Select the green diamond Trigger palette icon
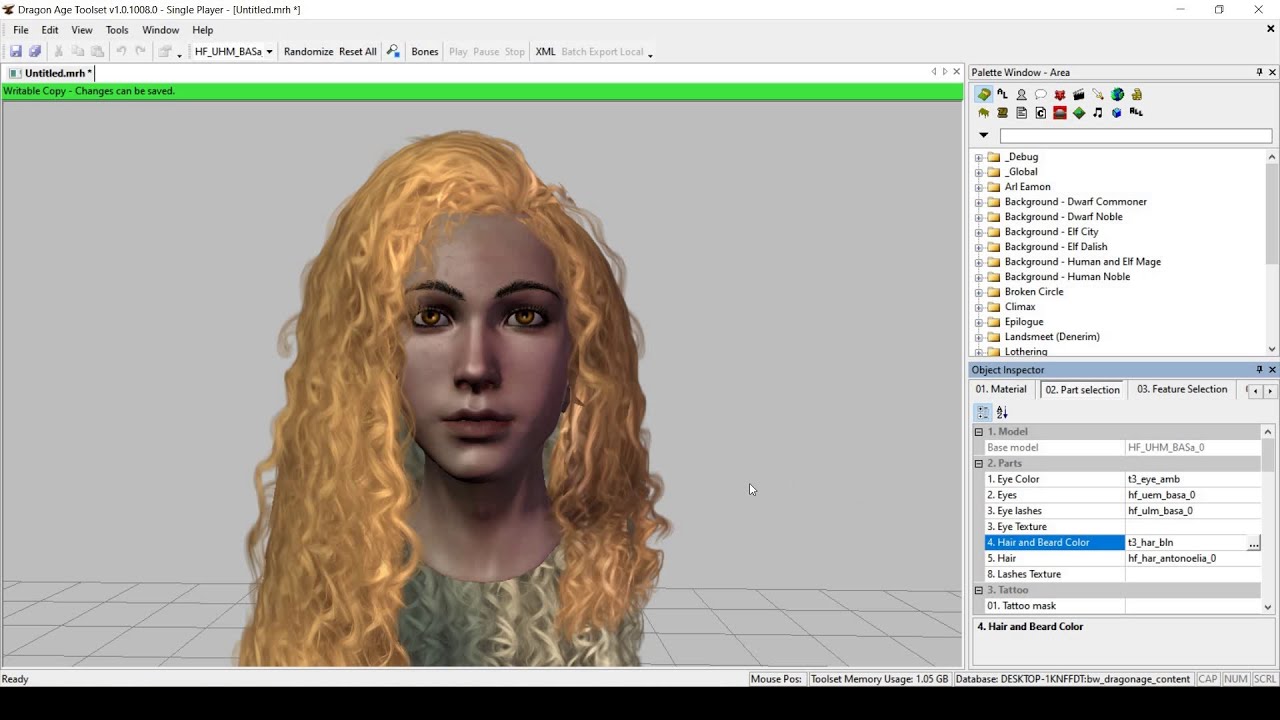 point(1078,113)
